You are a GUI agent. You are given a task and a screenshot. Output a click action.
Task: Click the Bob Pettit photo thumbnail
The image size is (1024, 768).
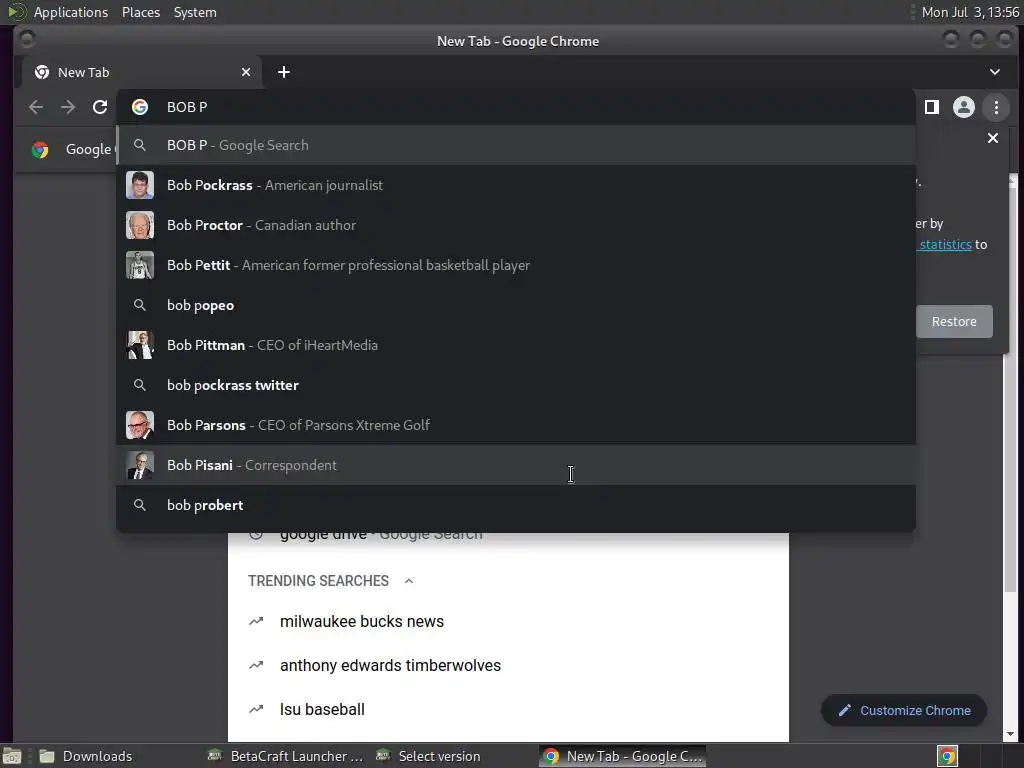(x=140, y=265)
